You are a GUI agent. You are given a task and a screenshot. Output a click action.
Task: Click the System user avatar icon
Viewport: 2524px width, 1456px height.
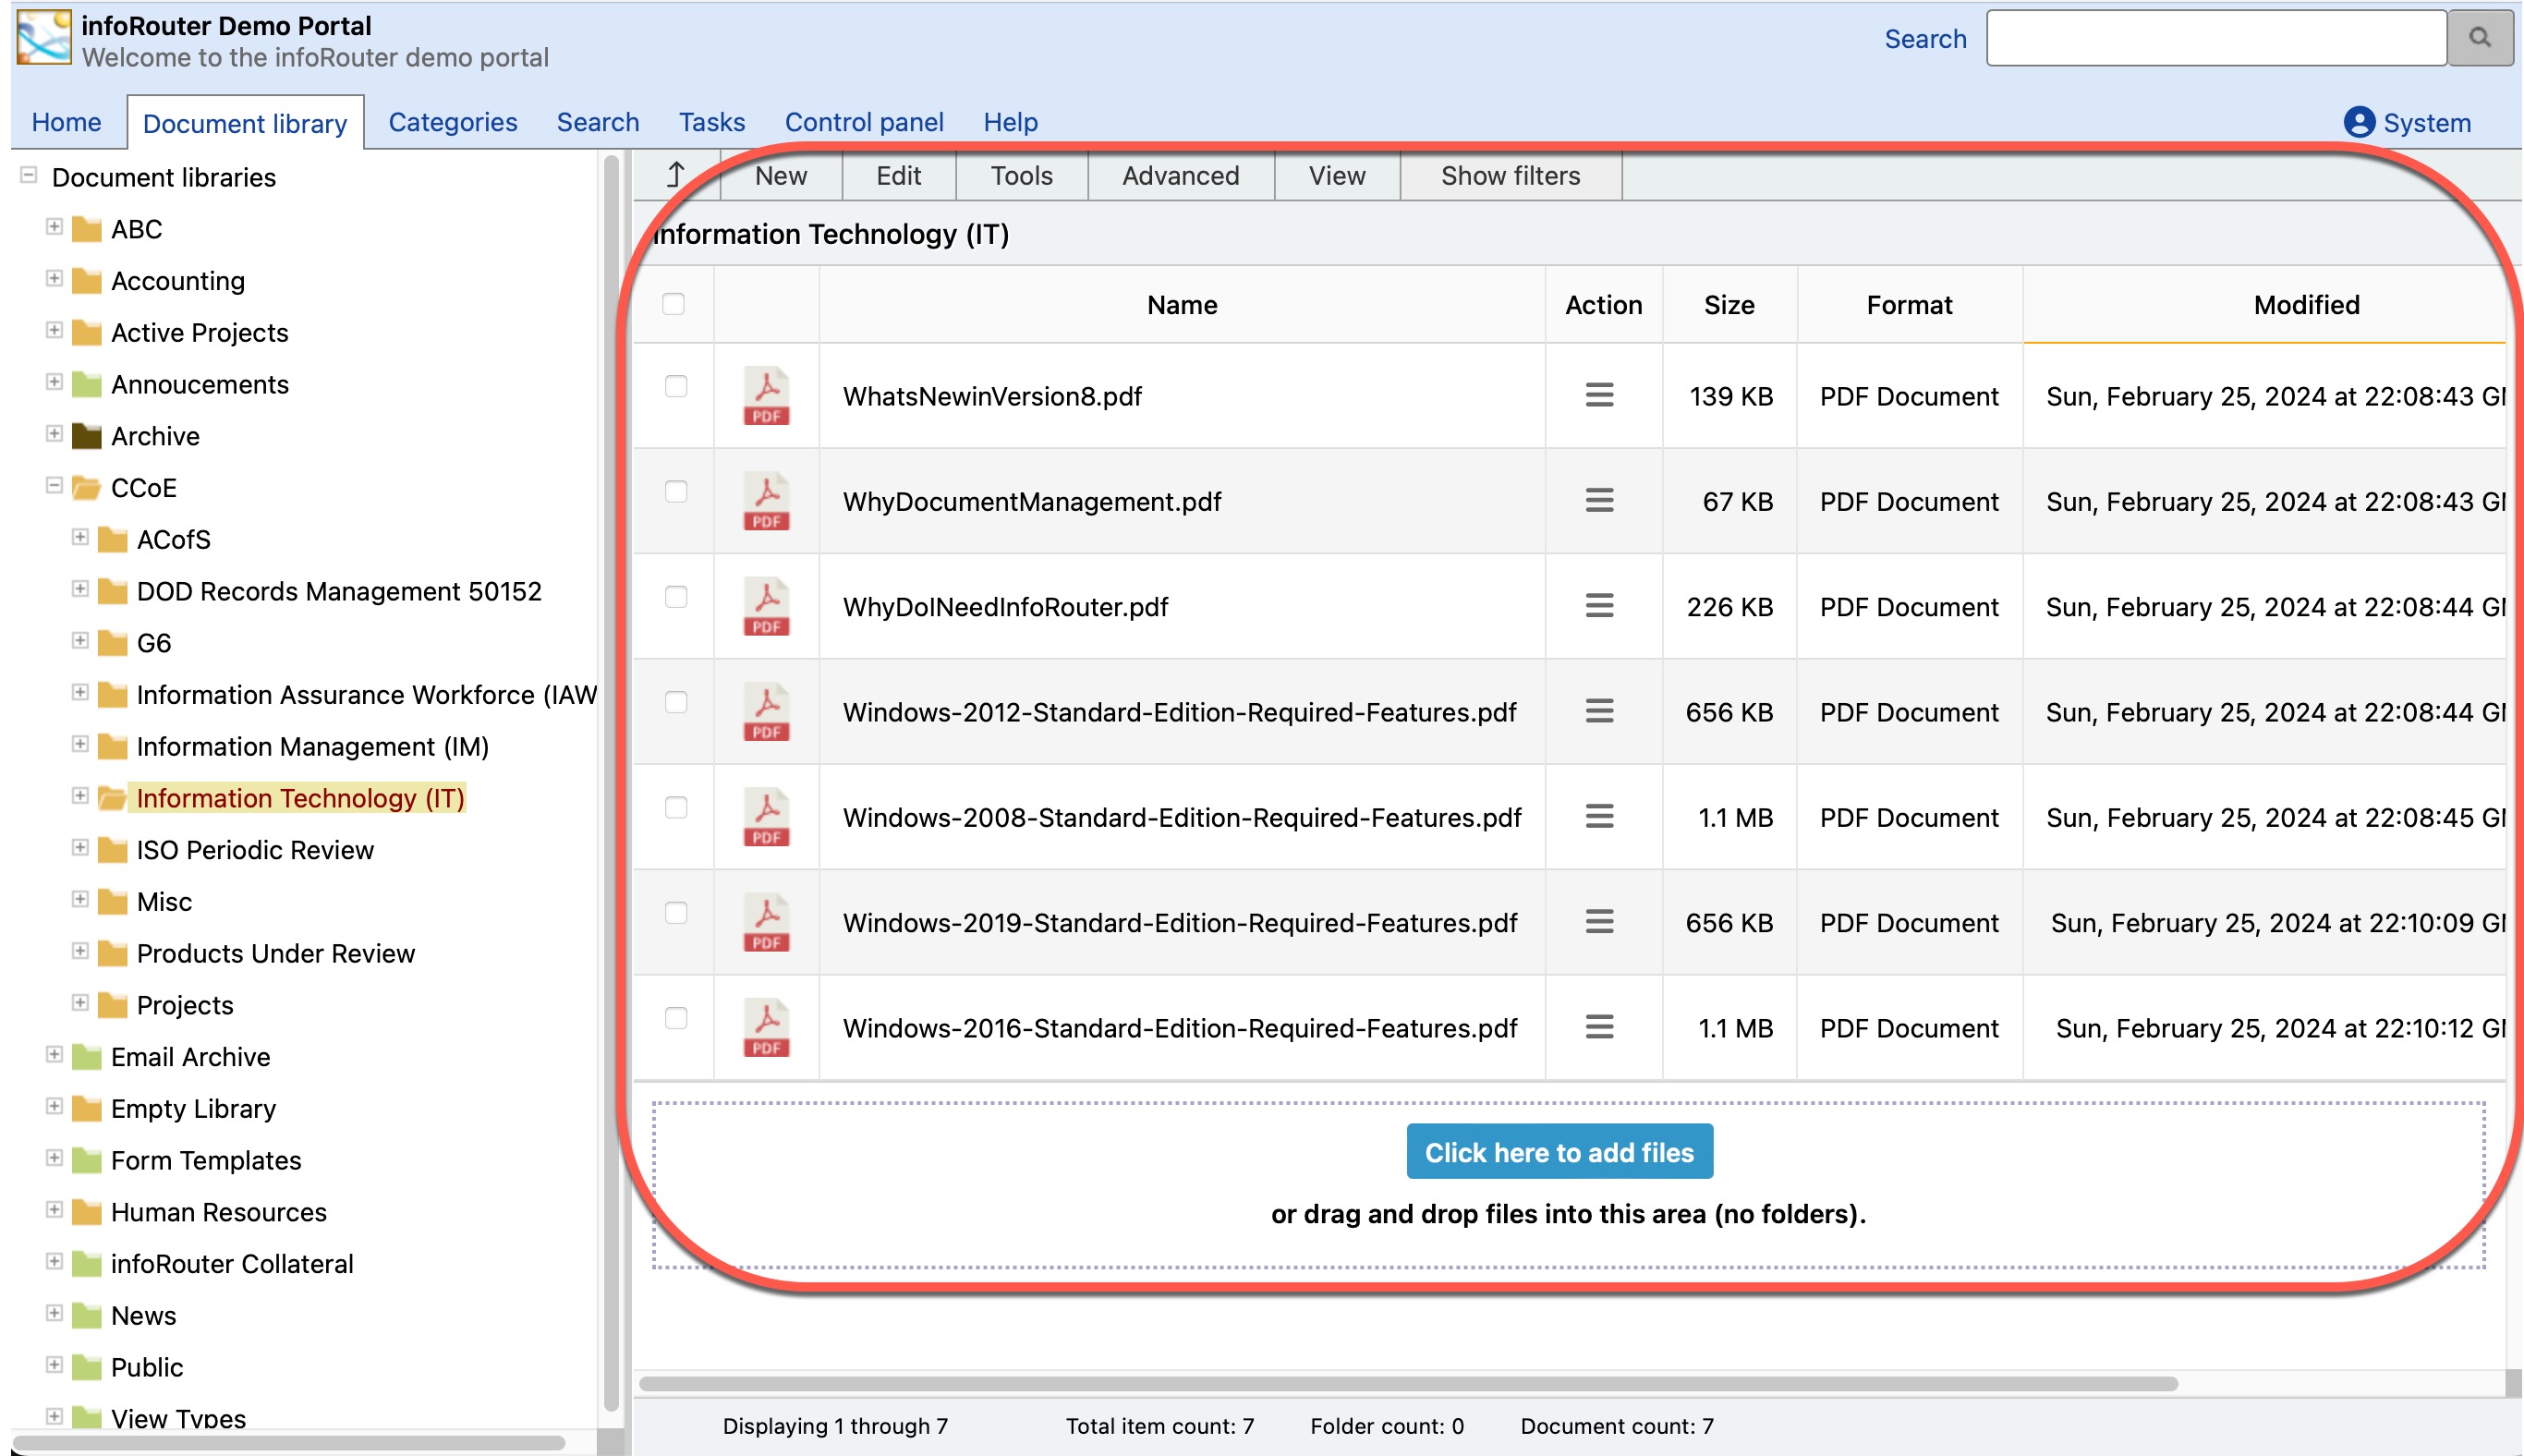pyautogui.click(x=2358, y=122)
